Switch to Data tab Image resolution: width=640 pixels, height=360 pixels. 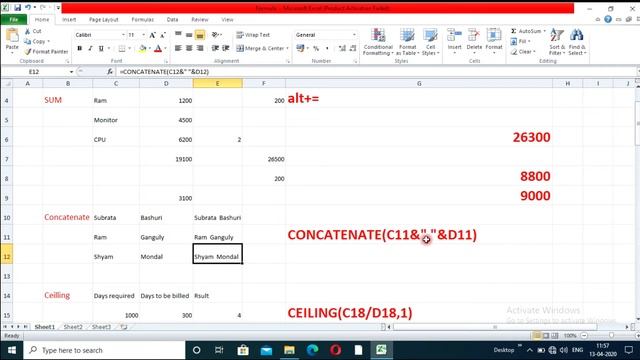click(x=172, y=20)
